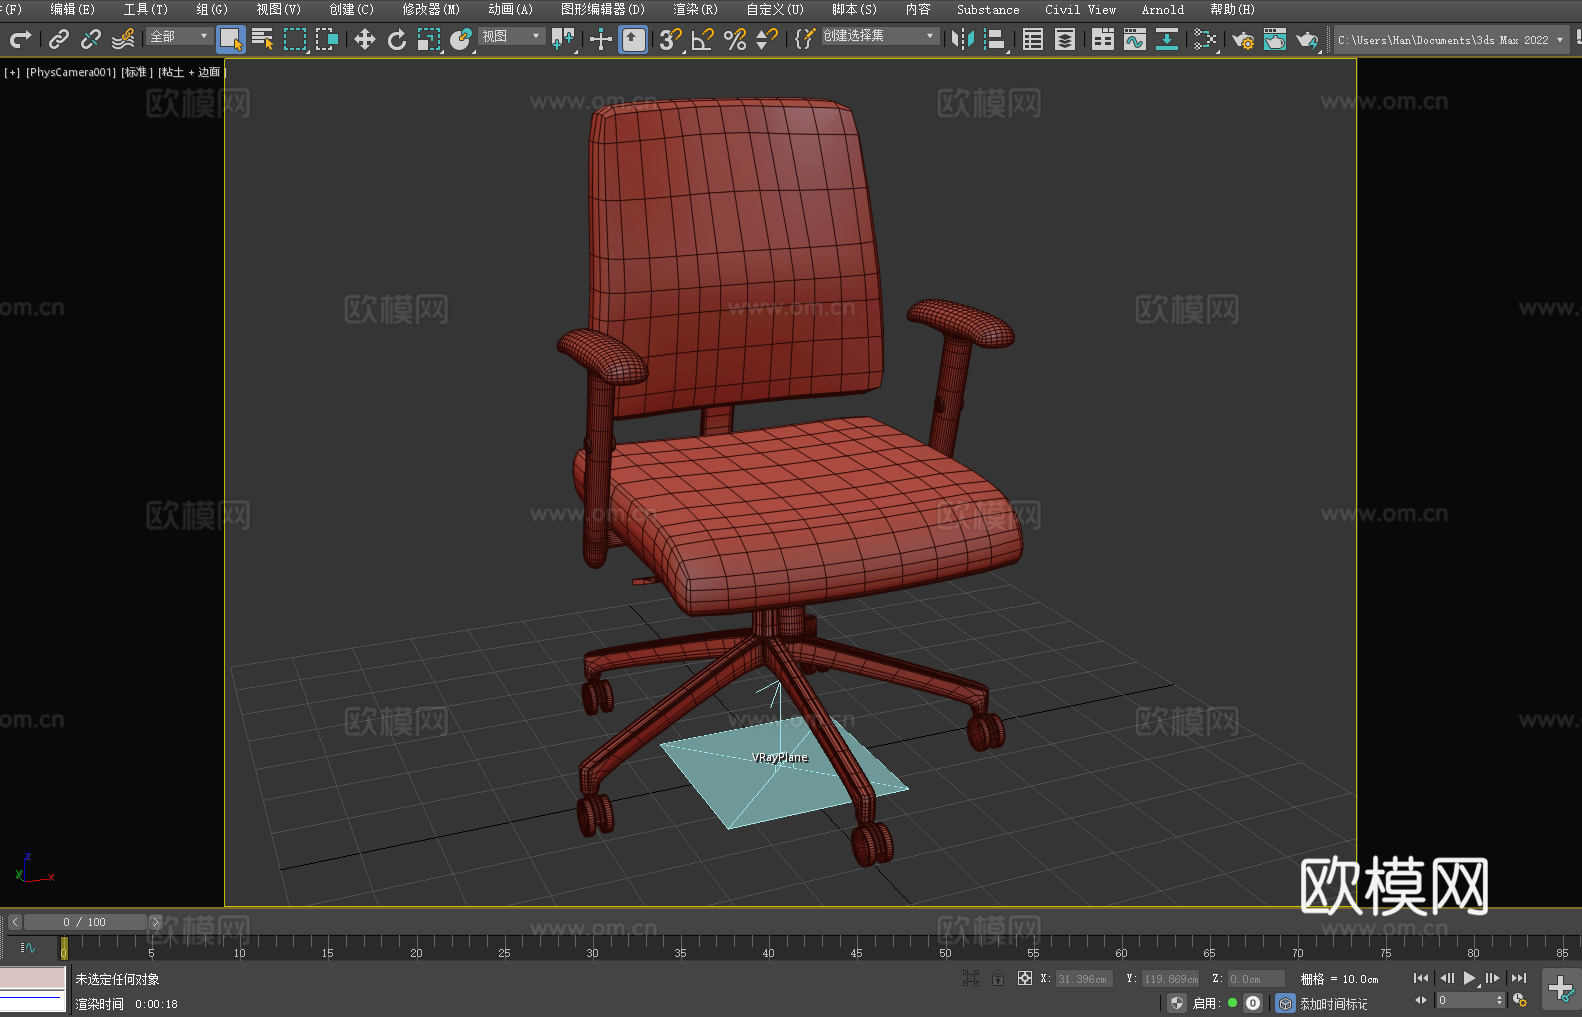Click Bind to Space Warp icon
1582x1017 pixels.
point(123,39)
